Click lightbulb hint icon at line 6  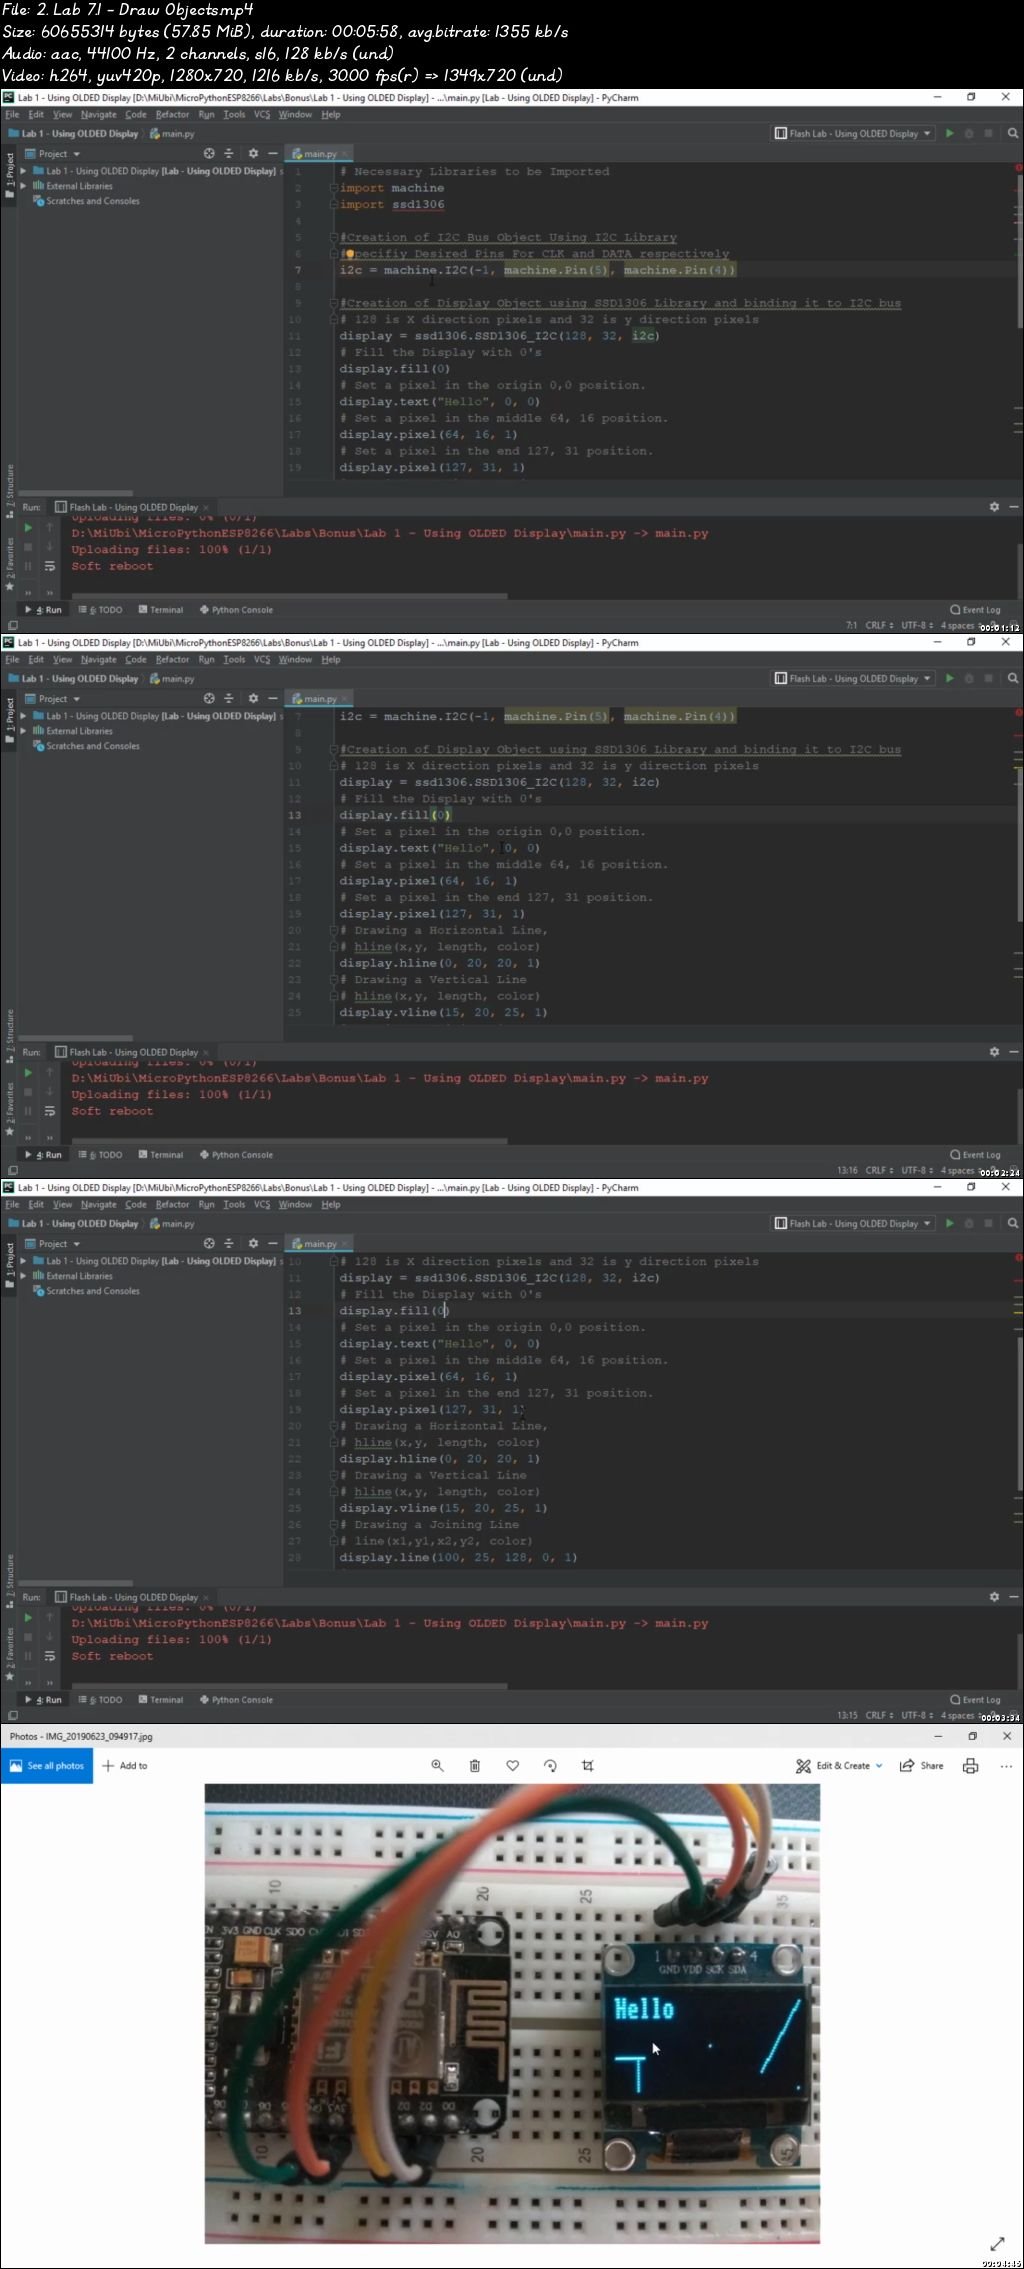point(351,253)
